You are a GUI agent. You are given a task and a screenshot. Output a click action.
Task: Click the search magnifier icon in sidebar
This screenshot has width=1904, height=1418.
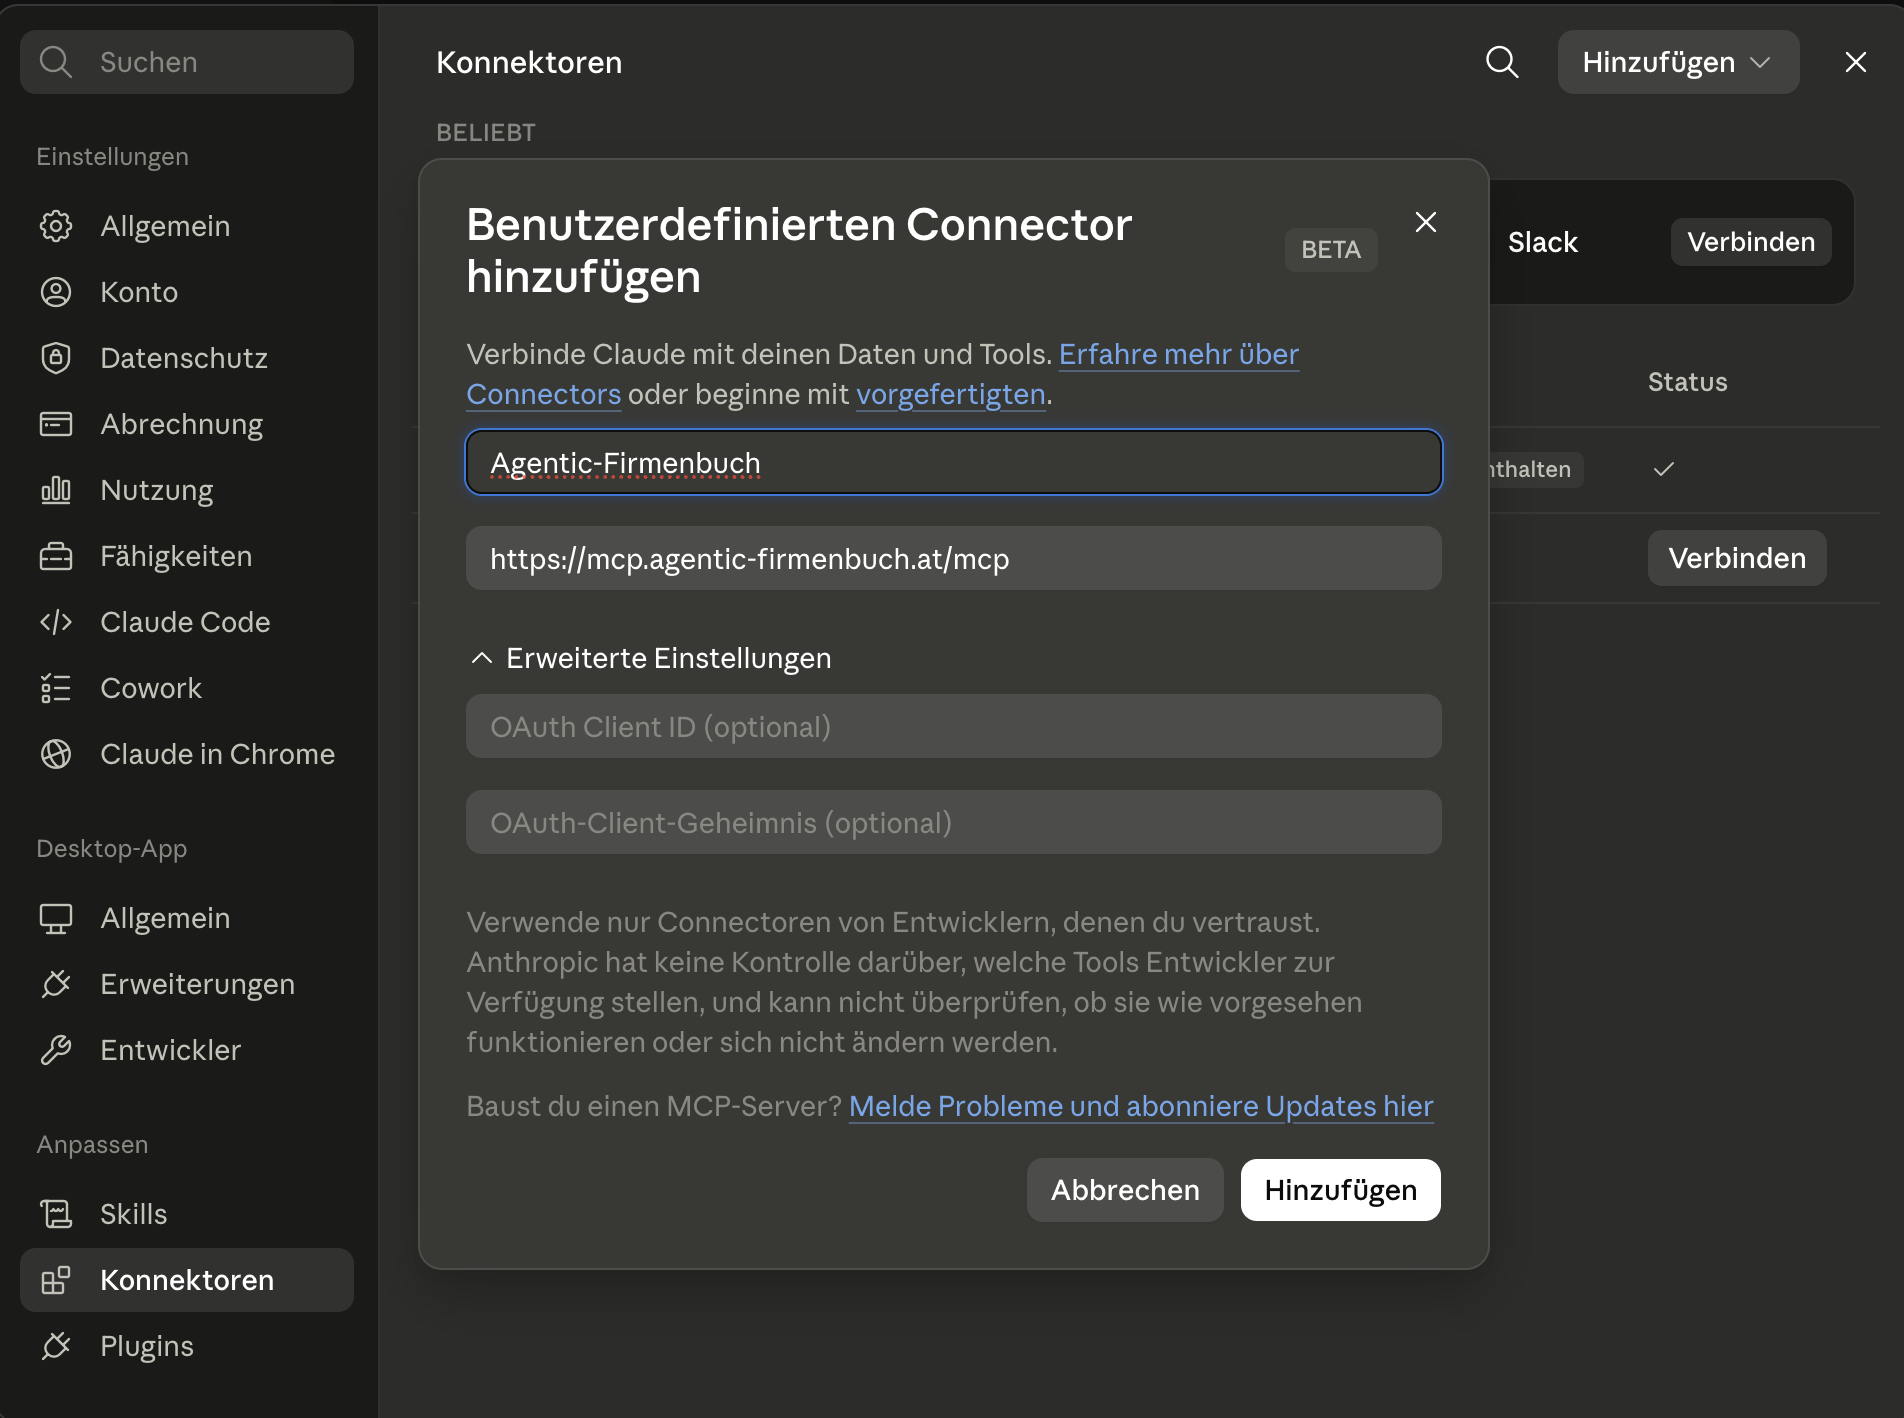tap(56, 62)
